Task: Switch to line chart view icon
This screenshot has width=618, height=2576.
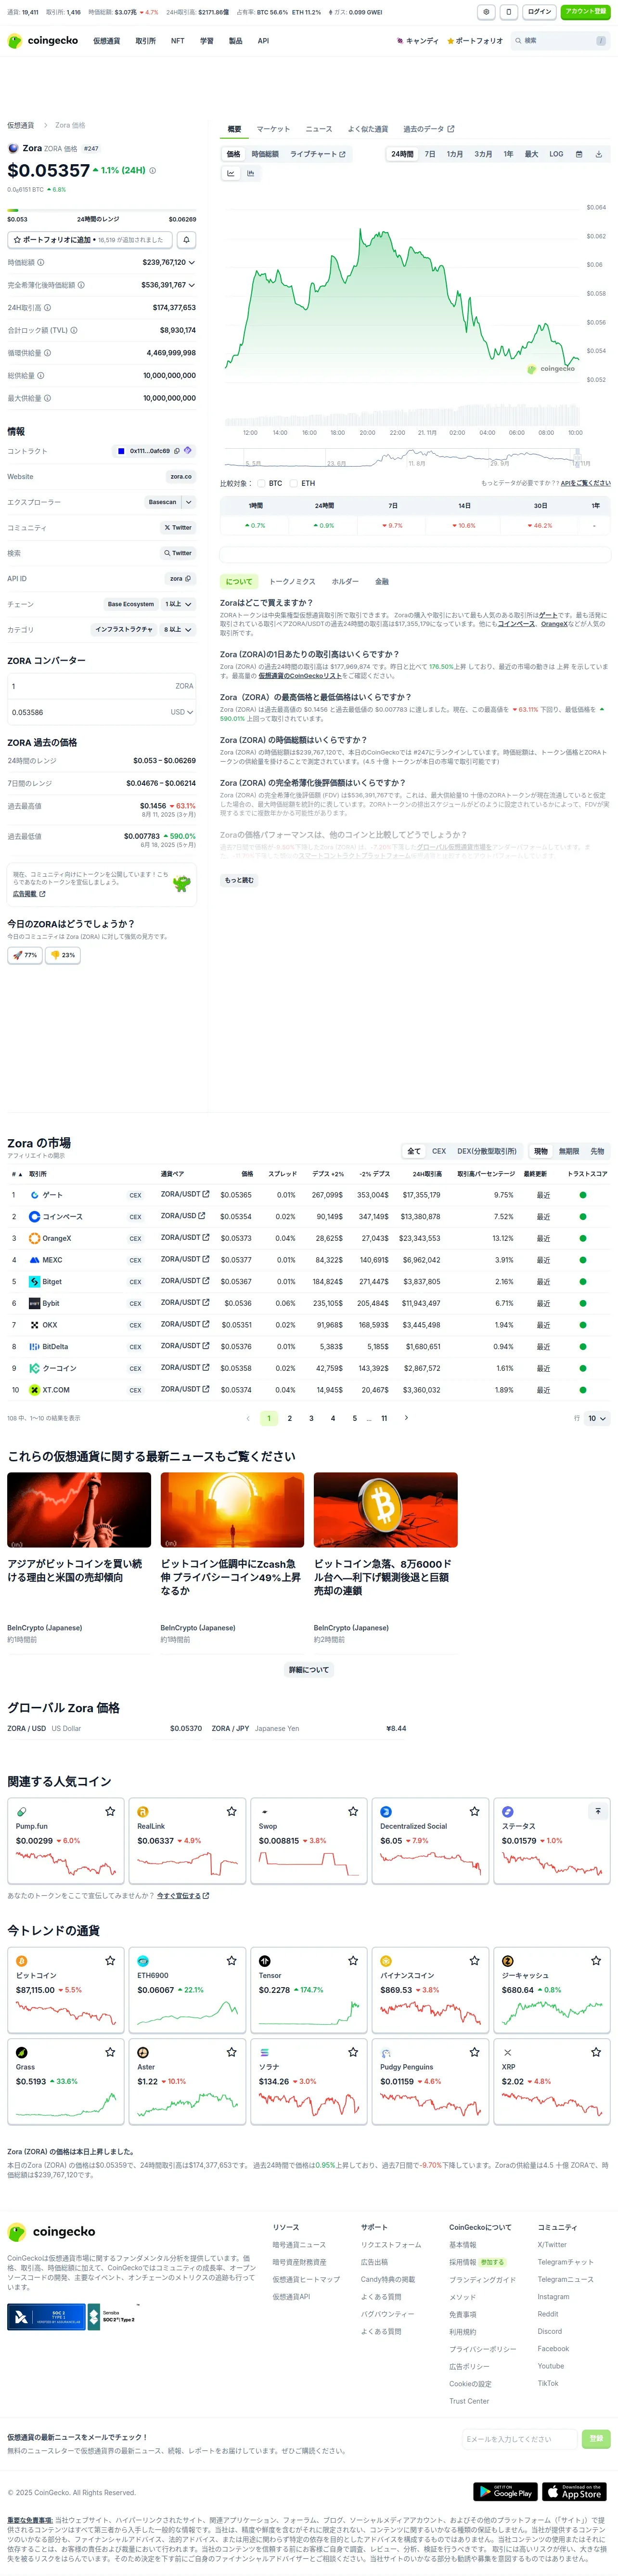Action: (230, 173)
